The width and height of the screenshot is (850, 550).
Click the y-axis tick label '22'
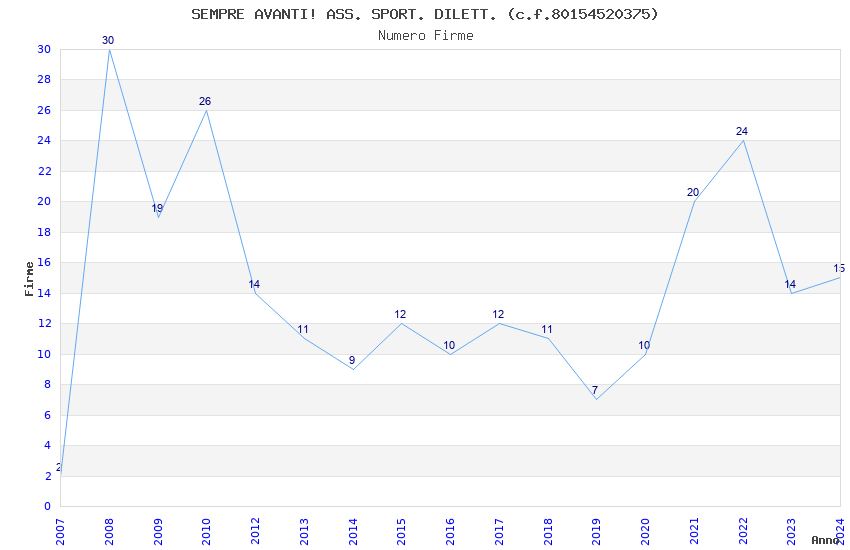point(44,171)
